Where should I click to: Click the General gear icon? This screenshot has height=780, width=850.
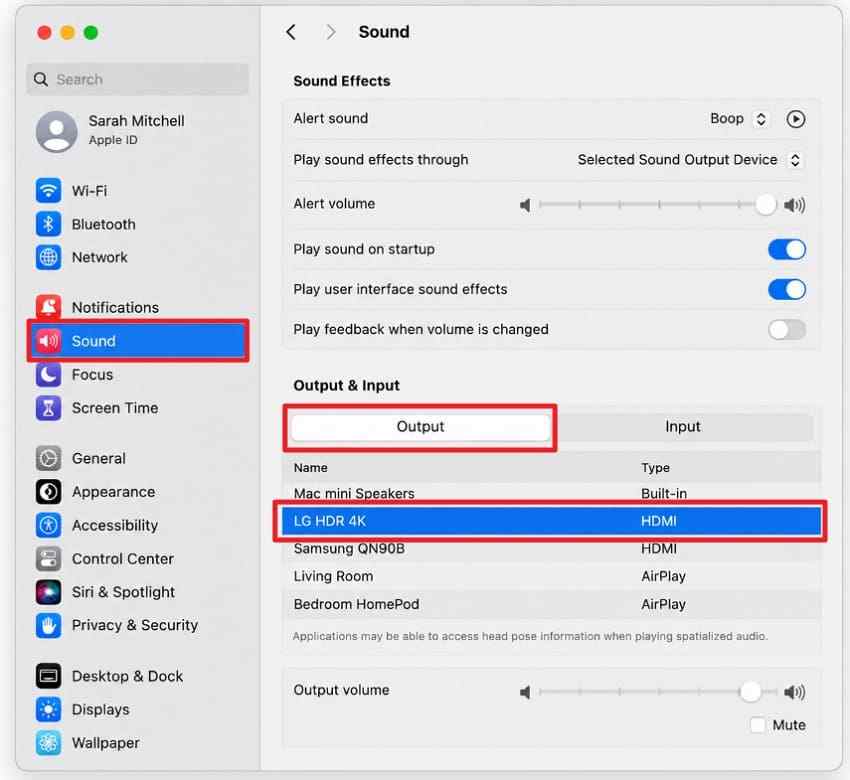tap(48, 458)
